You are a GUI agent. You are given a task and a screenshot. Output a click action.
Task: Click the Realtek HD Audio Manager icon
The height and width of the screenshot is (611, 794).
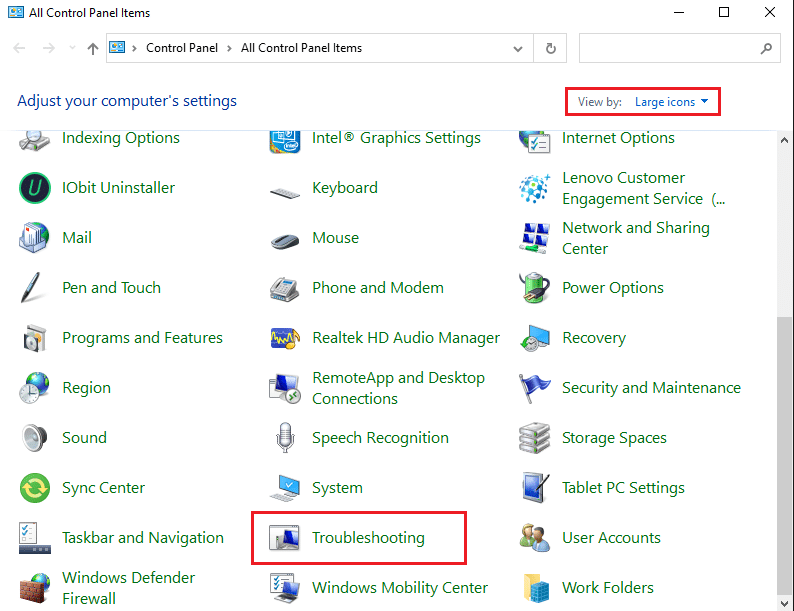(x=285, y=338)
